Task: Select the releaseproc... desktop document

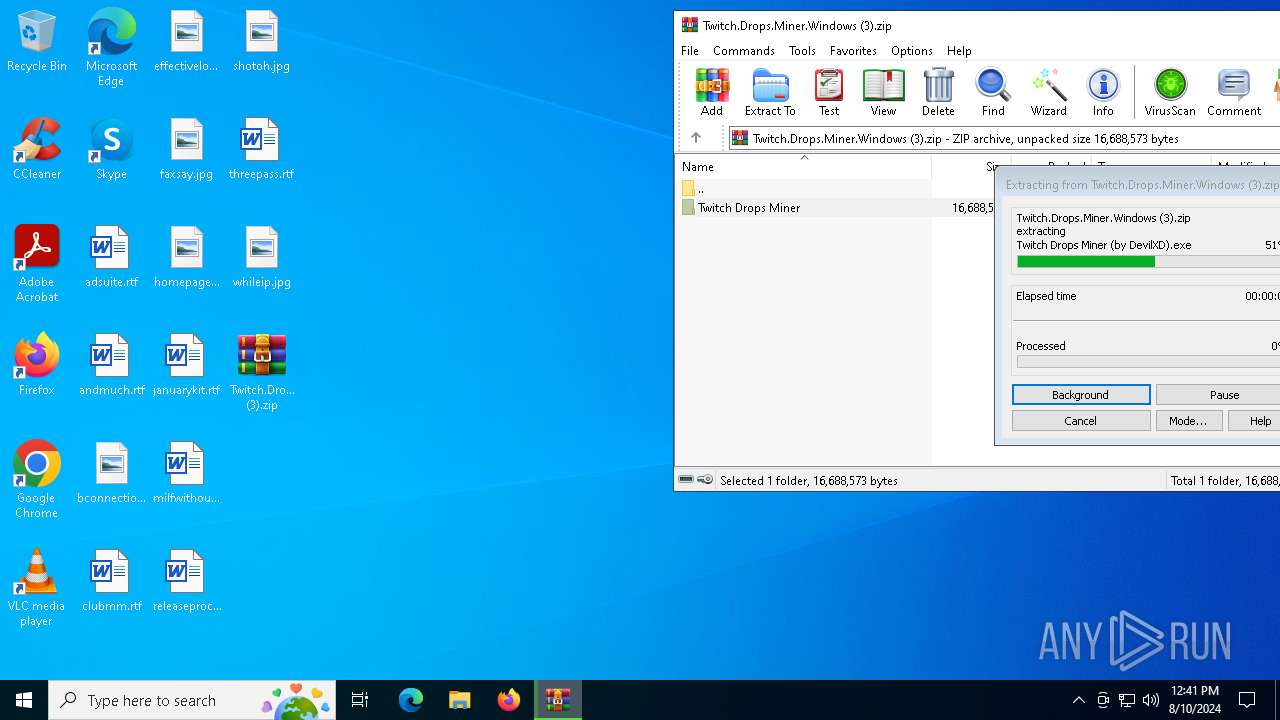Action: pyautogui.click(x=186, y=581)
